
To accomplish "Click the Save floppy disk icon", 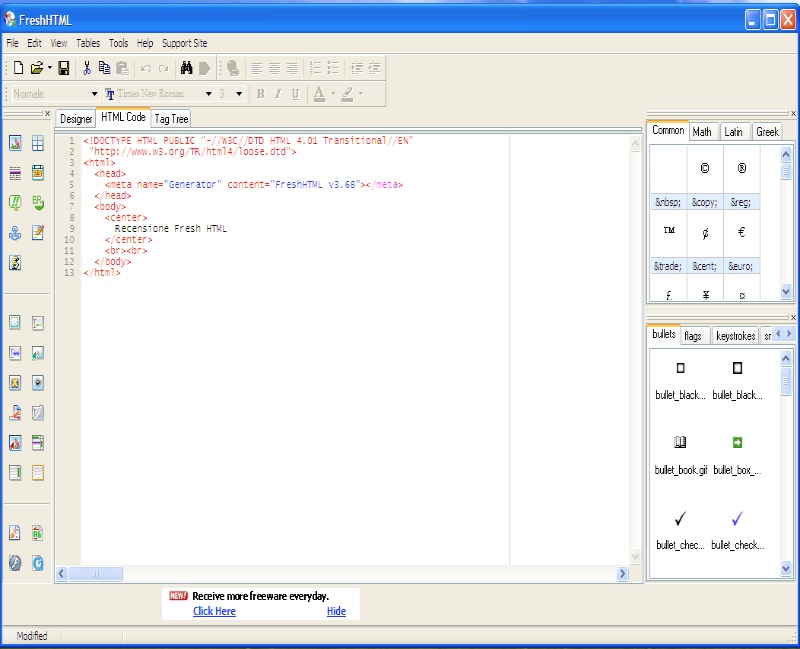I will click(x=64, y=68).
